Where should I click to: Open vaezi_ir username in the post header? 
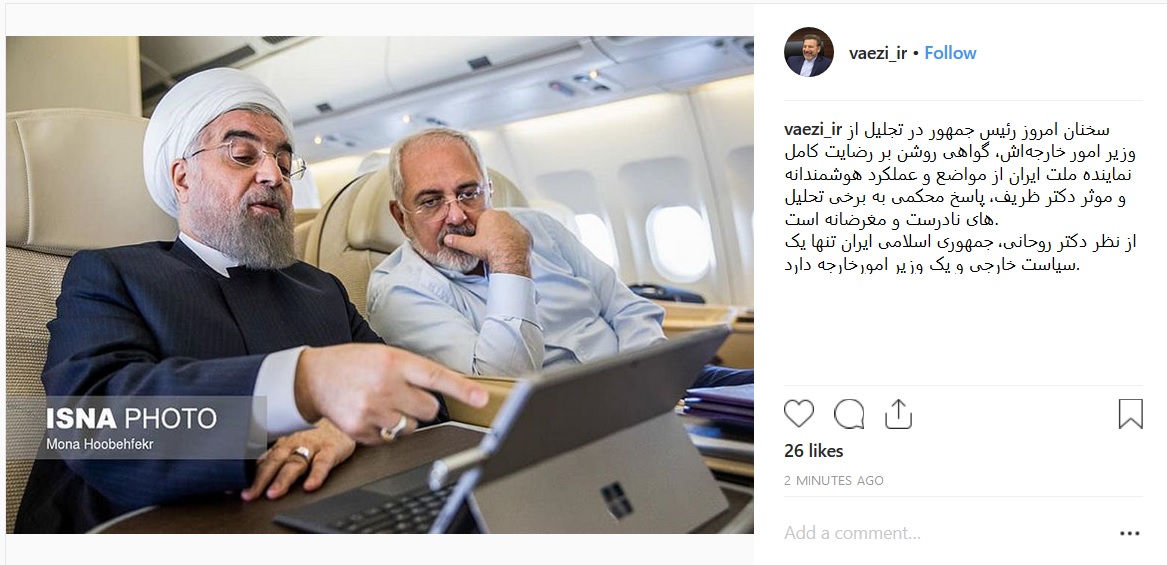coord(877,53)
